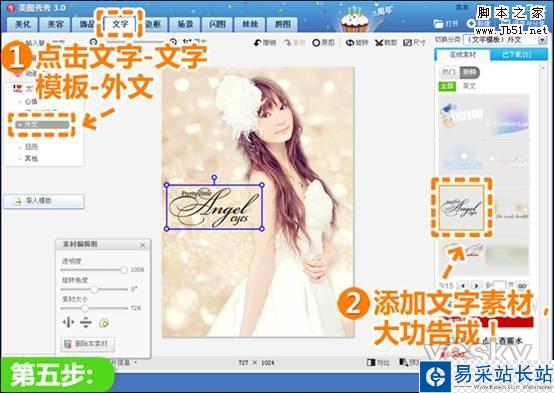Pick the purple gradient text template thumbnail
The width and height of the screenshot is (554, 393).
508,118
